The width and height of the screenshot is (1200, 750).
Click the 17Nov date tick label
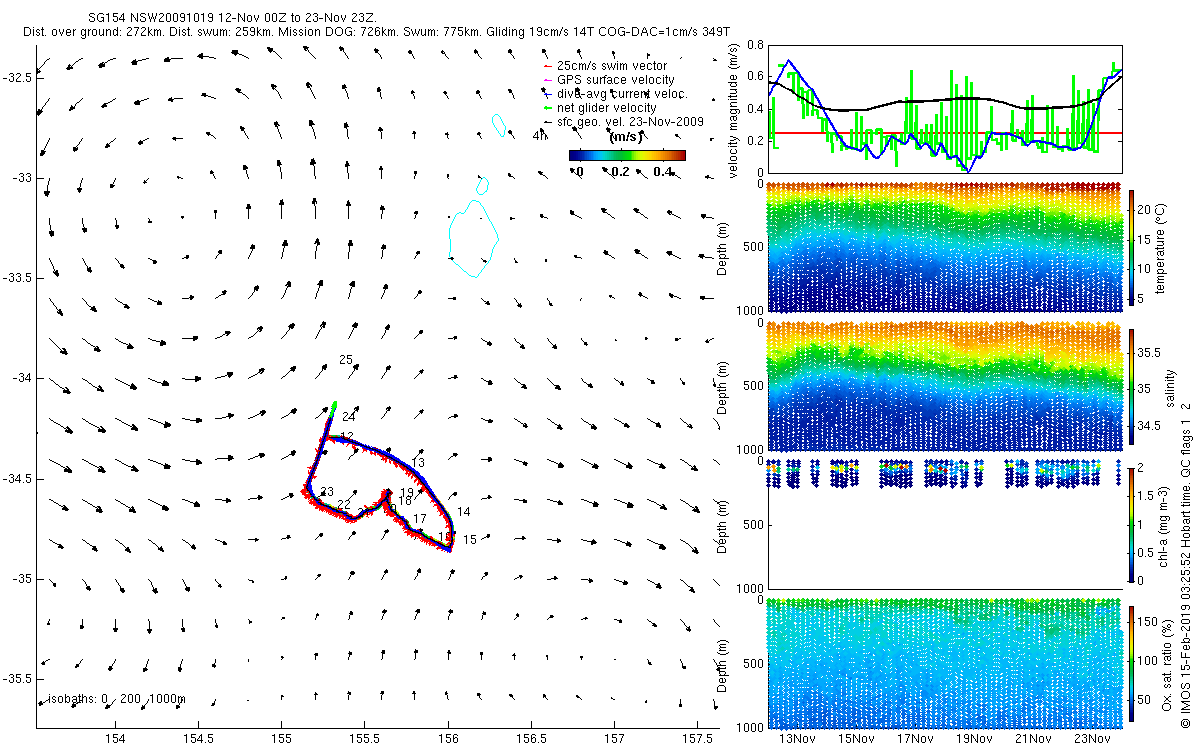click(916, 738)
